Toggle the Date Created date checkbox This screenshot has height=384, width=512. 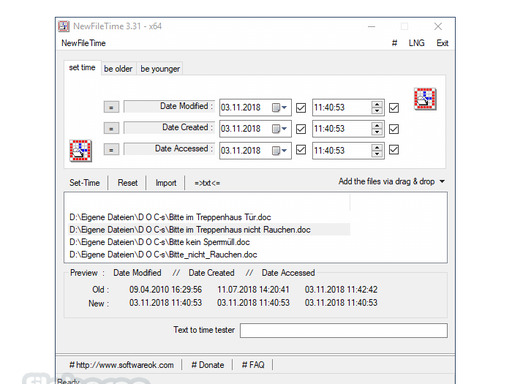[301, 129]
